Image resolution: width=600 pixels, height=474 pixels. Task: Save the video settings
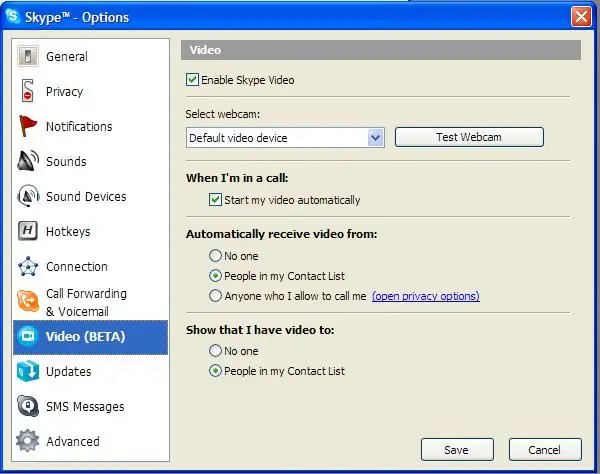click(457, 450)
